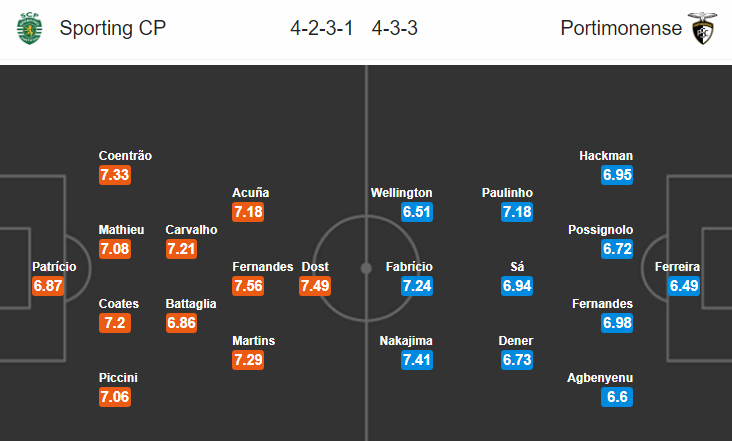Image resolution: width=732 pixels, height=441 pixels.
Task: Select the Sporting Fernandes 7.56 rating badge
Action: point(248,286)
